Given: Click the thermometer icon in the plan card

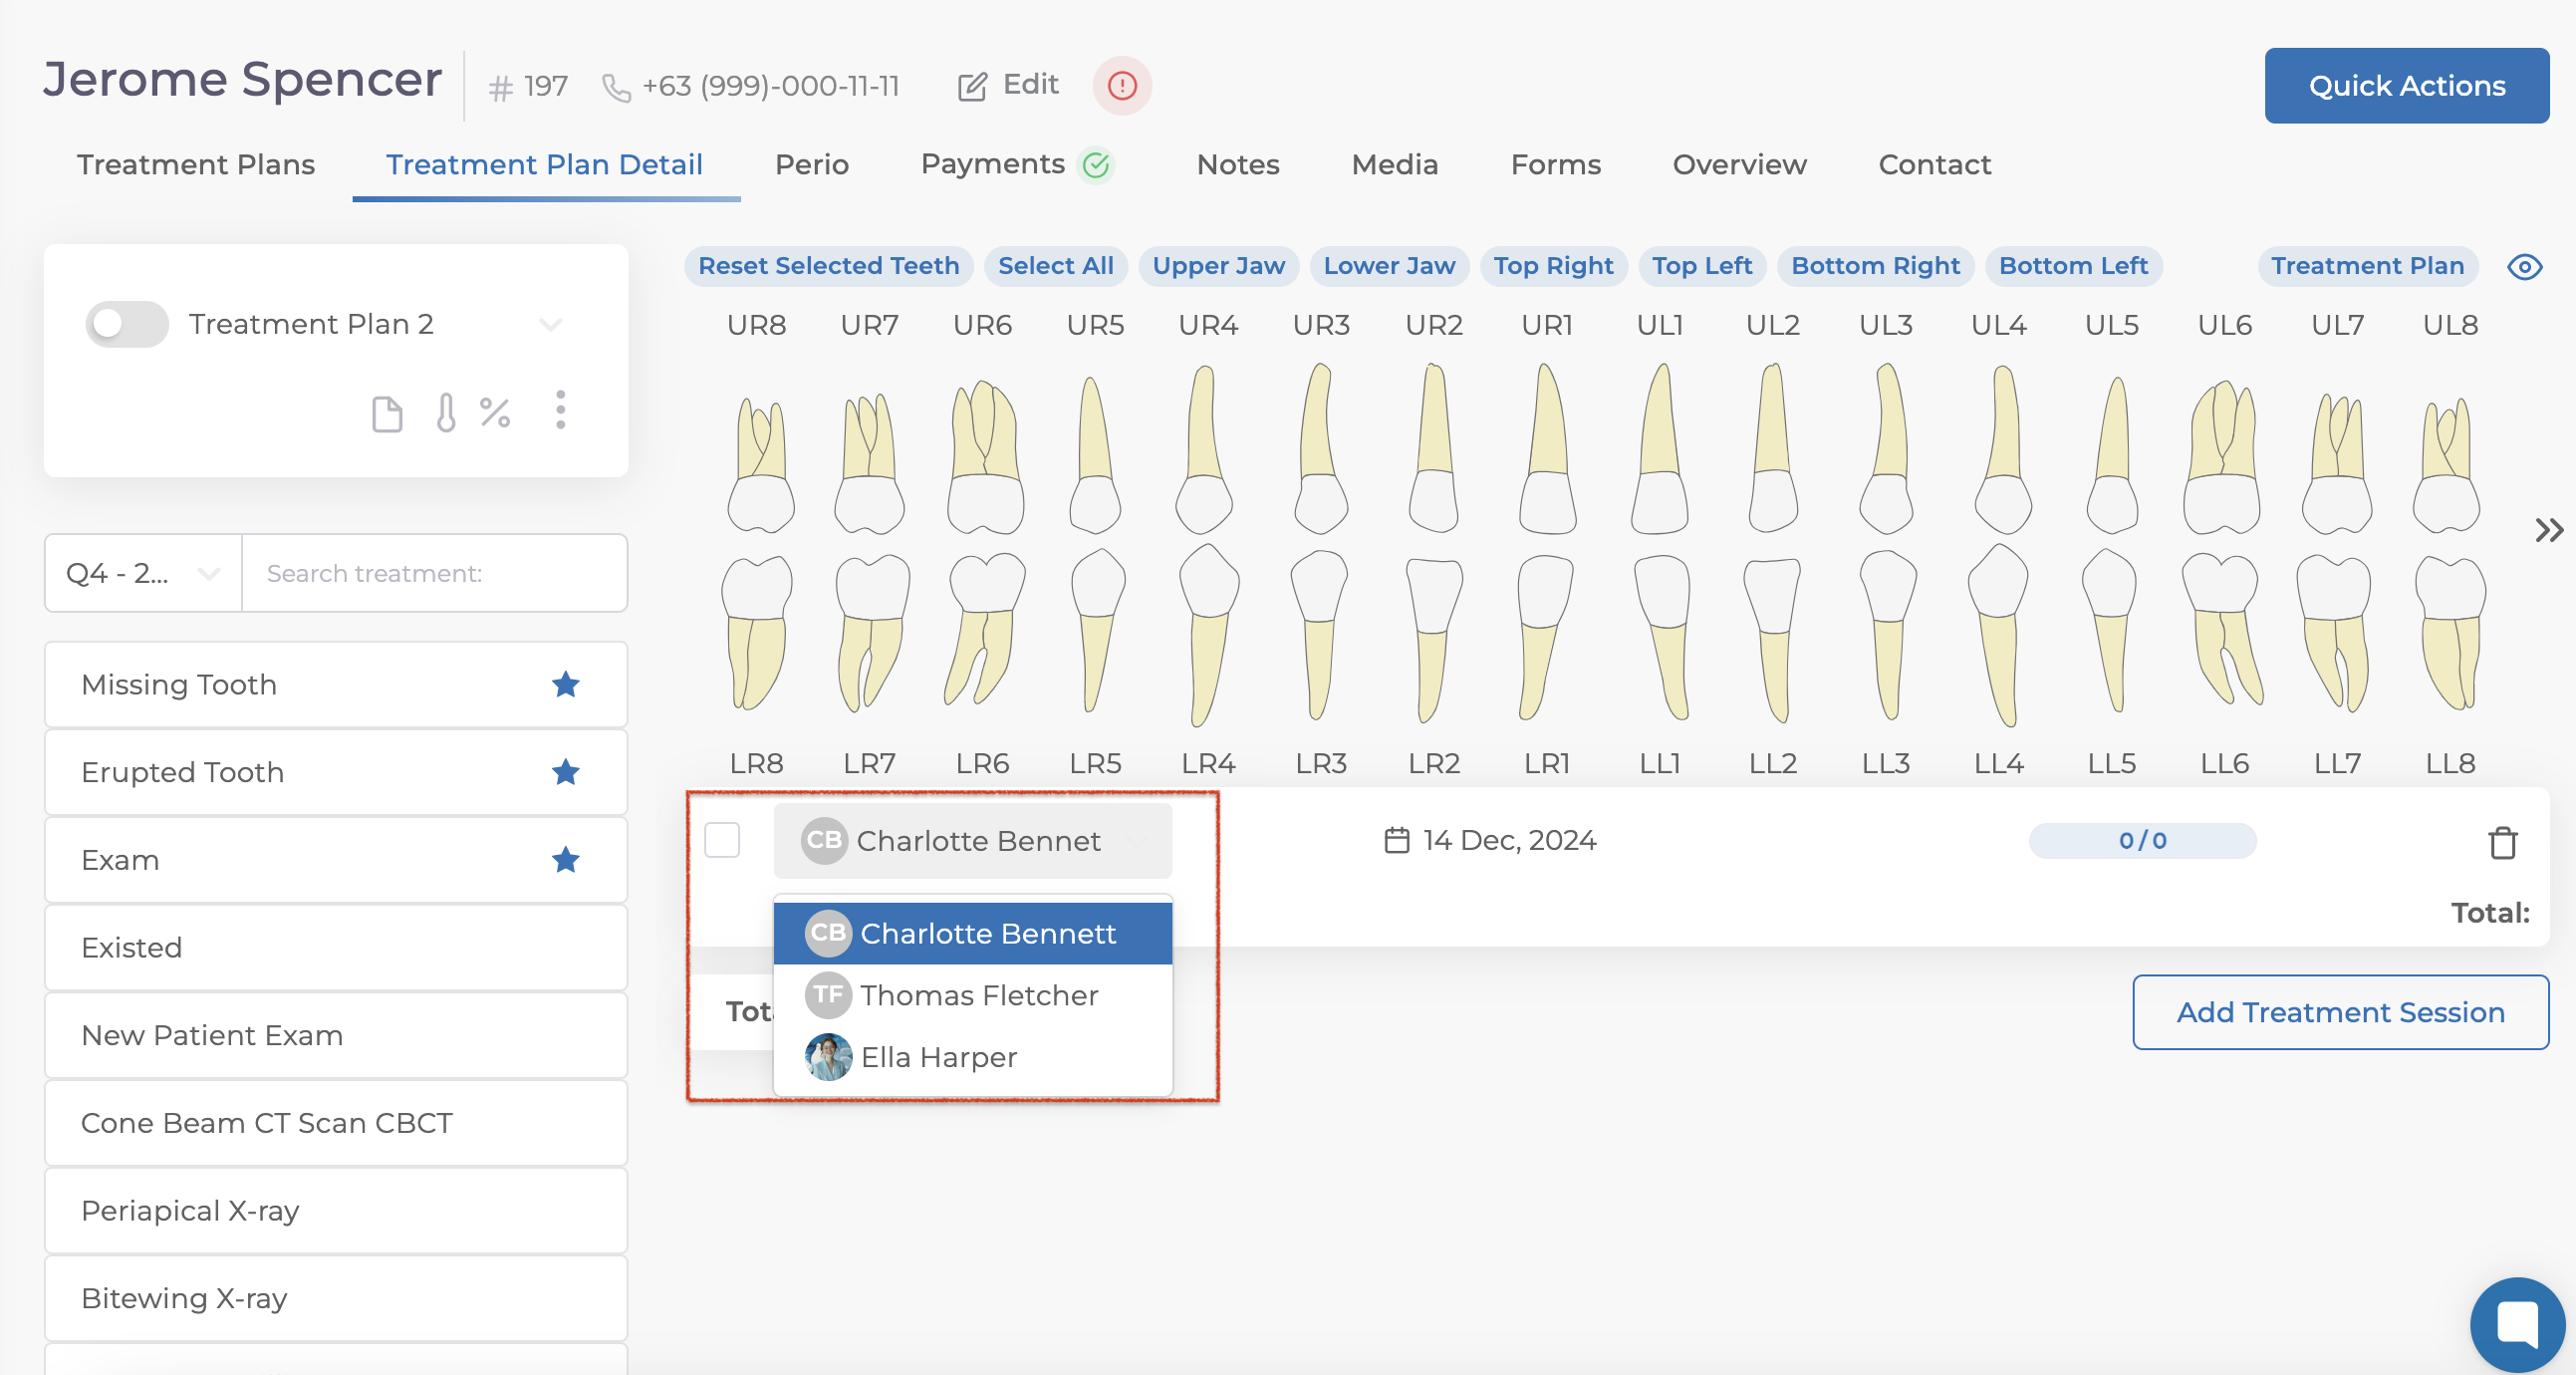Looking at the screenshot, I should tap(446, 412).
